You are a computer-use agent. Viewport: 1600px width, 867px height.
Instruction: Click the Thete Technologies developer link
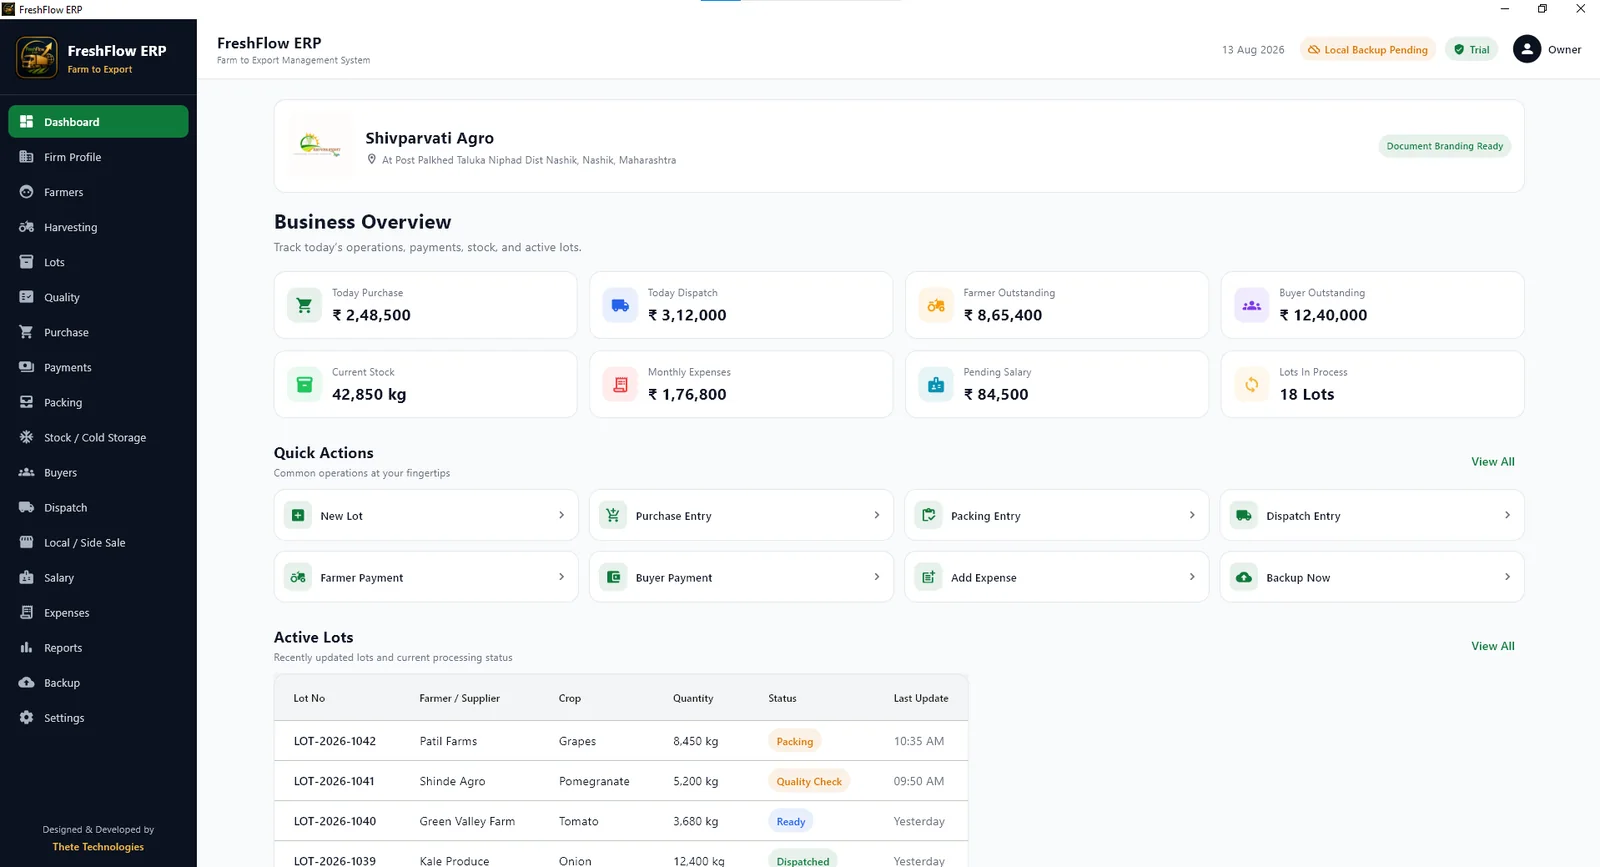tap(98, 847)
